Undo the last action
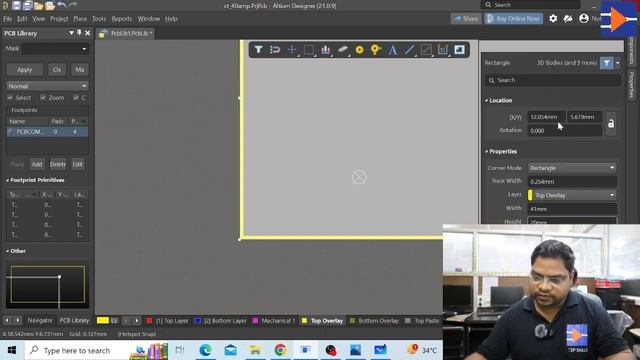Image resolution: width=640 pixels, height=360 pixels. [62, 5]
